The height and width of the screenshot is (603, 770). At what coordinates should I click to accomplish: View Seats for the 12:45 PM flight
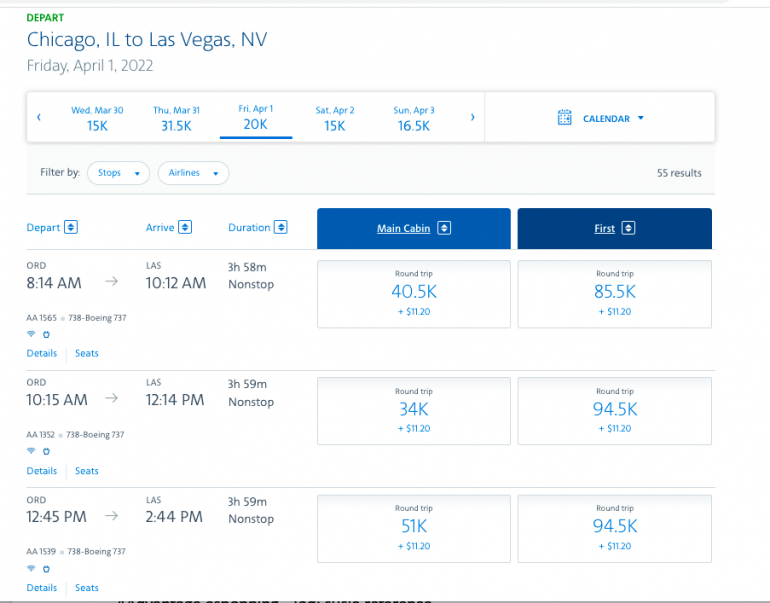pos(87,588)
